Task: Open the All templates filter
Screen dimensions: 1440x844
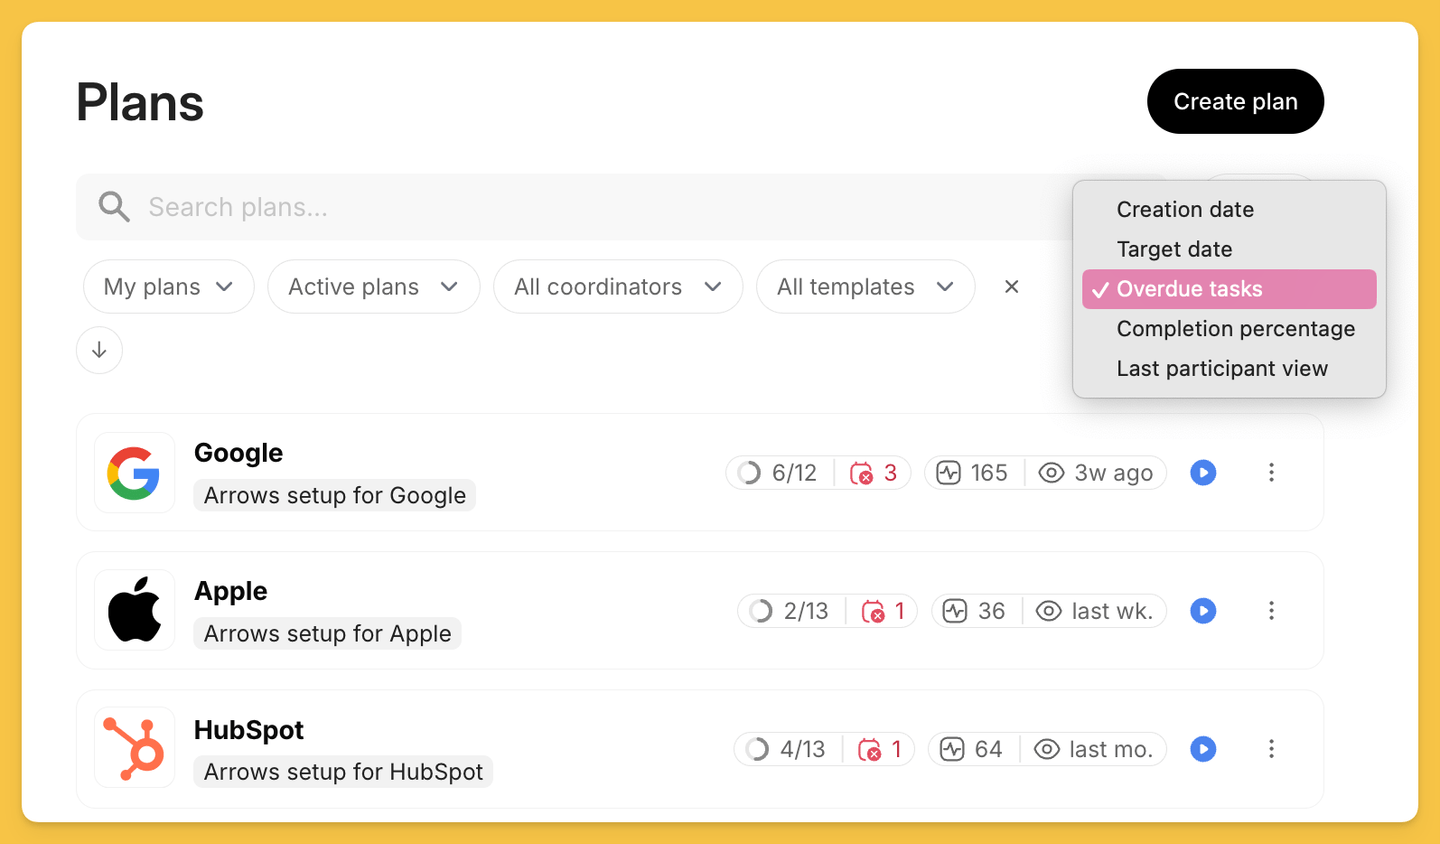Action: pos(866,287)
